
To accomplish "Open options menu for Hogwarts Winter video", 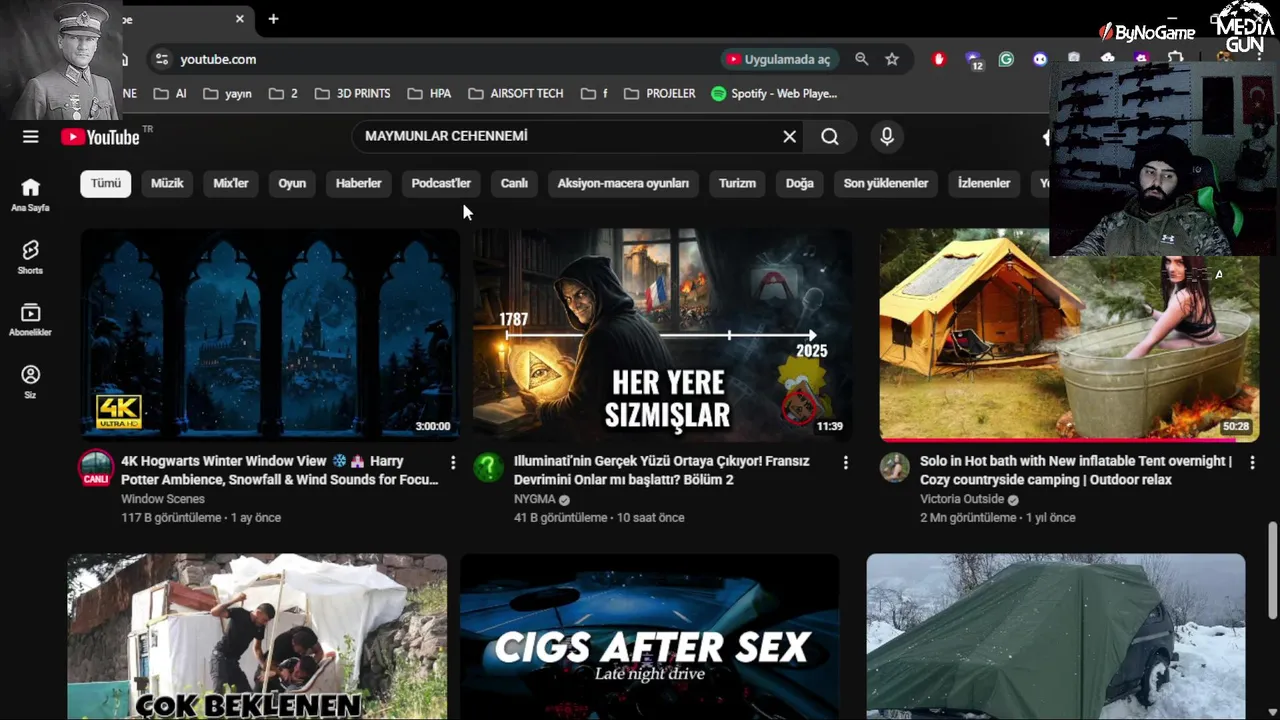I will [453, 462].
